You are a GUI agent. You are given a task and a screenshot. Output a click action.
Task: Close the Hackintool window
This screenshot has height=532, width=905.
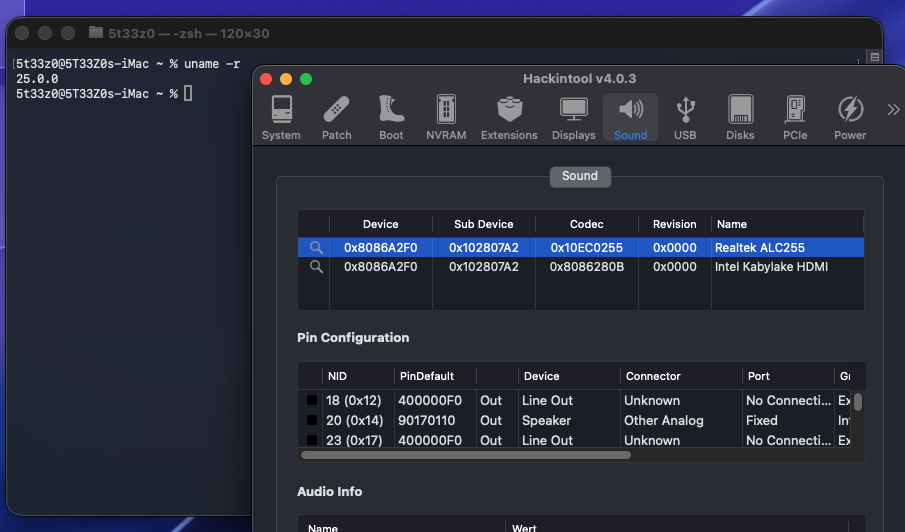tap(266, 79)
